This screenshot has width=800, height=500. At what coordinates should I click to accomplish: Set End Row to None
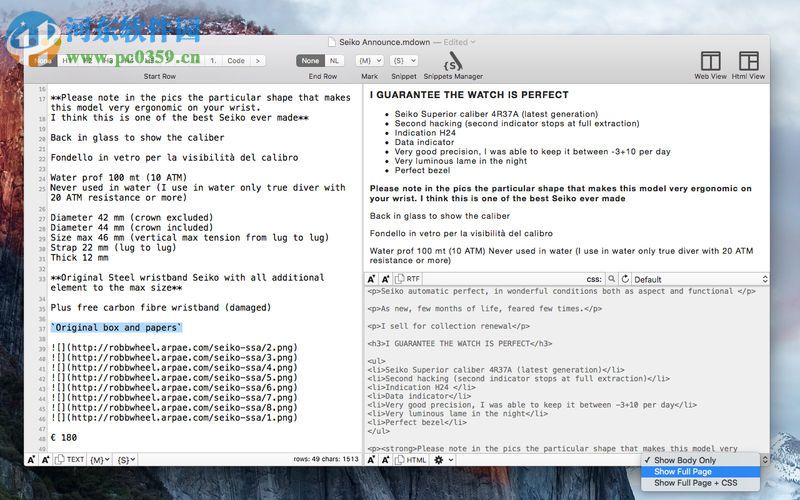310,61
